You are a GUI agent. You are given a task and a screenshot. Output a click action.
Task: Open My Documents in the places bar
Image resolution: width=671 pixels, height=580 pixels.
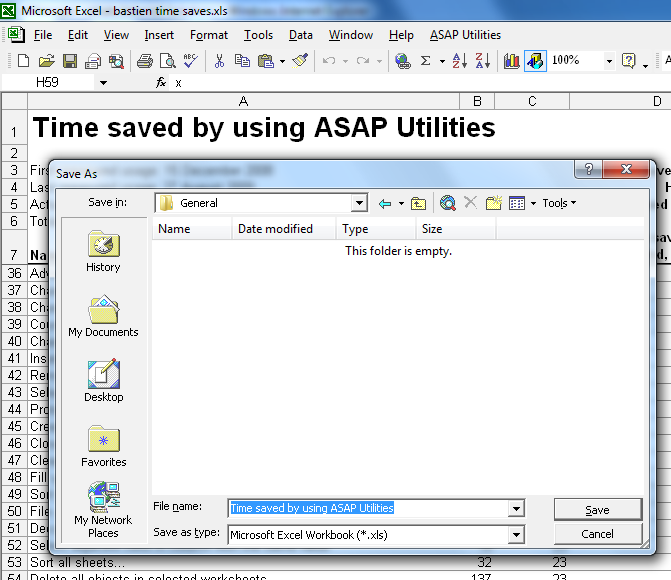[103, 316]
